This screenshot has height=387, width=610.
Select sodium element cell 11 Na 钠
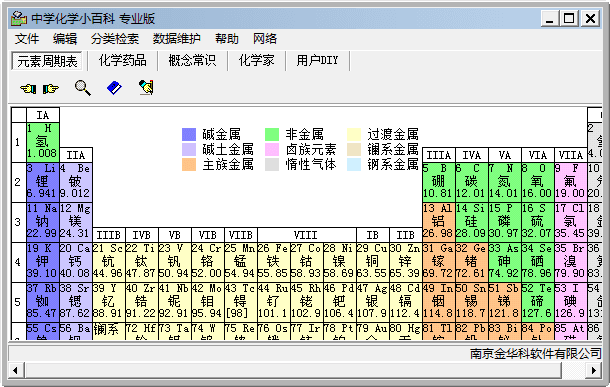point(43,222)
